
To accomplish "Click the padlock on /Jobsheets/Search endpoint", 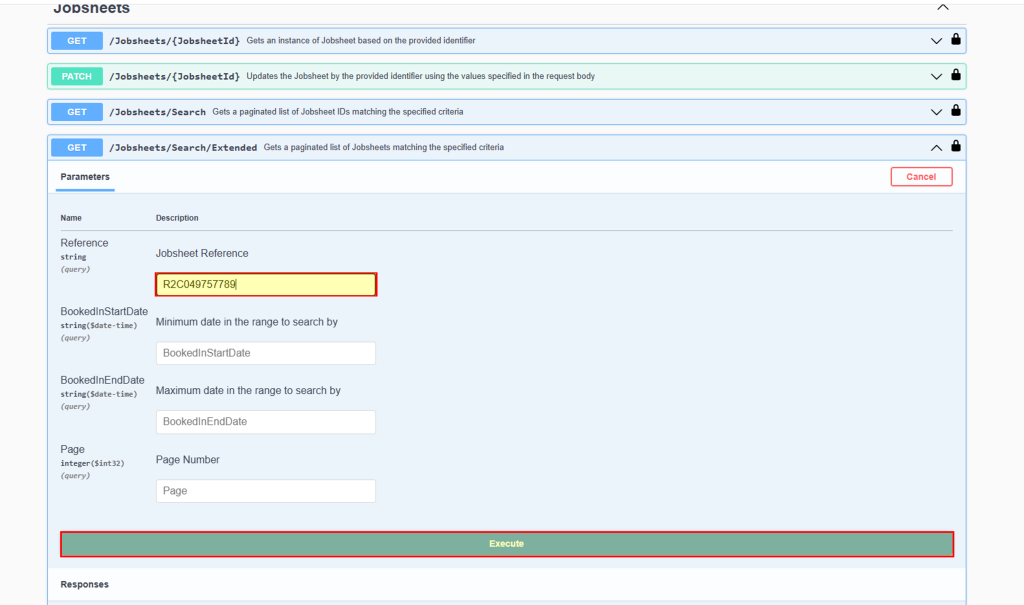I will (956, 111).
